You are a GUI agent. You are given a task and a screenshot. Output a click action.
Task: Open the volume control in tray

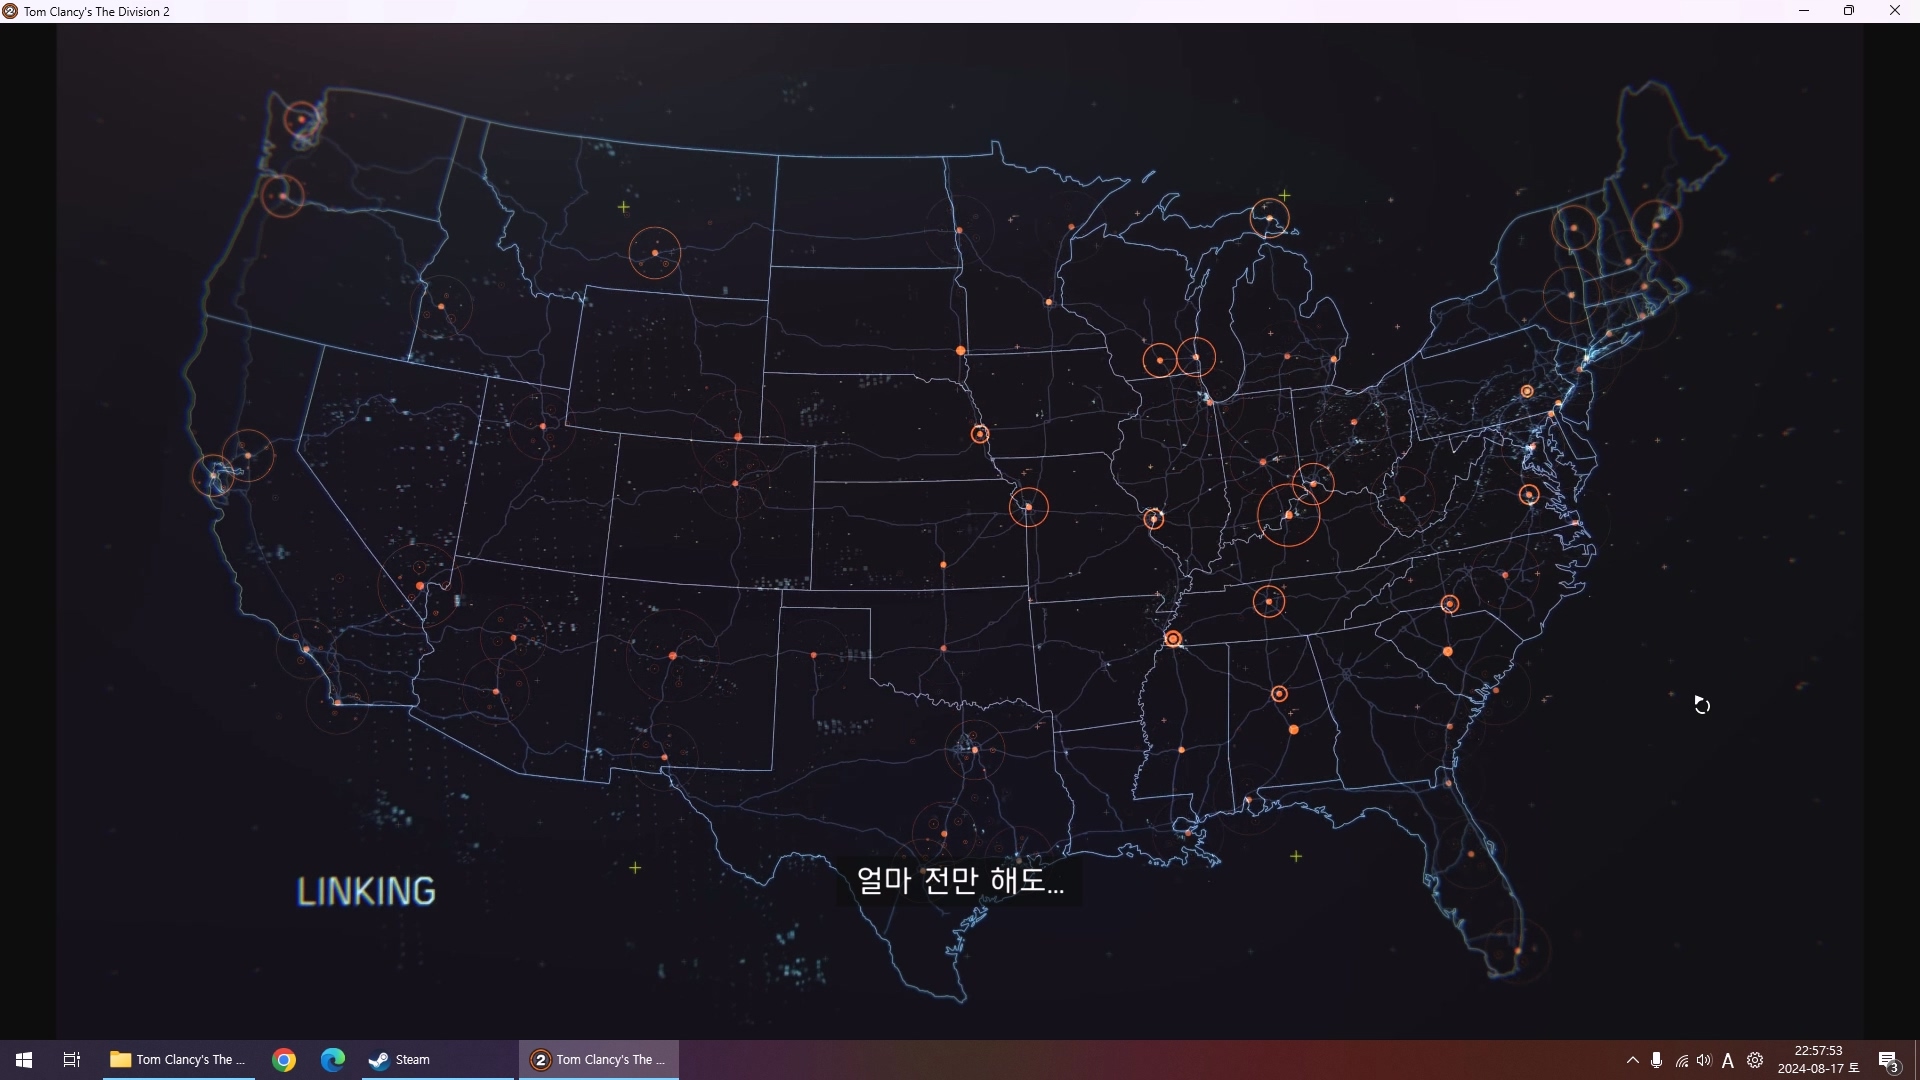click(x=1704, y=1061)
